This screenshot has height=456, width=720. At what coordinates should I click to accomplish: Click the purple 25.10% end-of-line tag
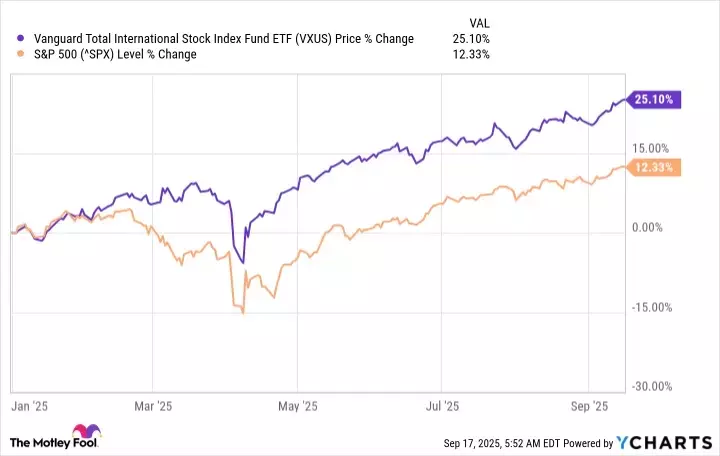[x=654, y=99]
